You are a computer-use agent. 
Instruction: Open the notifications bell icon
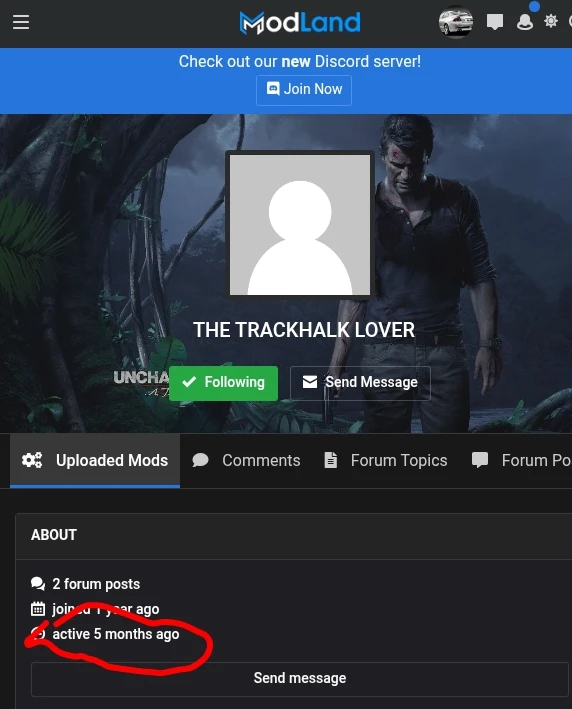tap(525, 22)
